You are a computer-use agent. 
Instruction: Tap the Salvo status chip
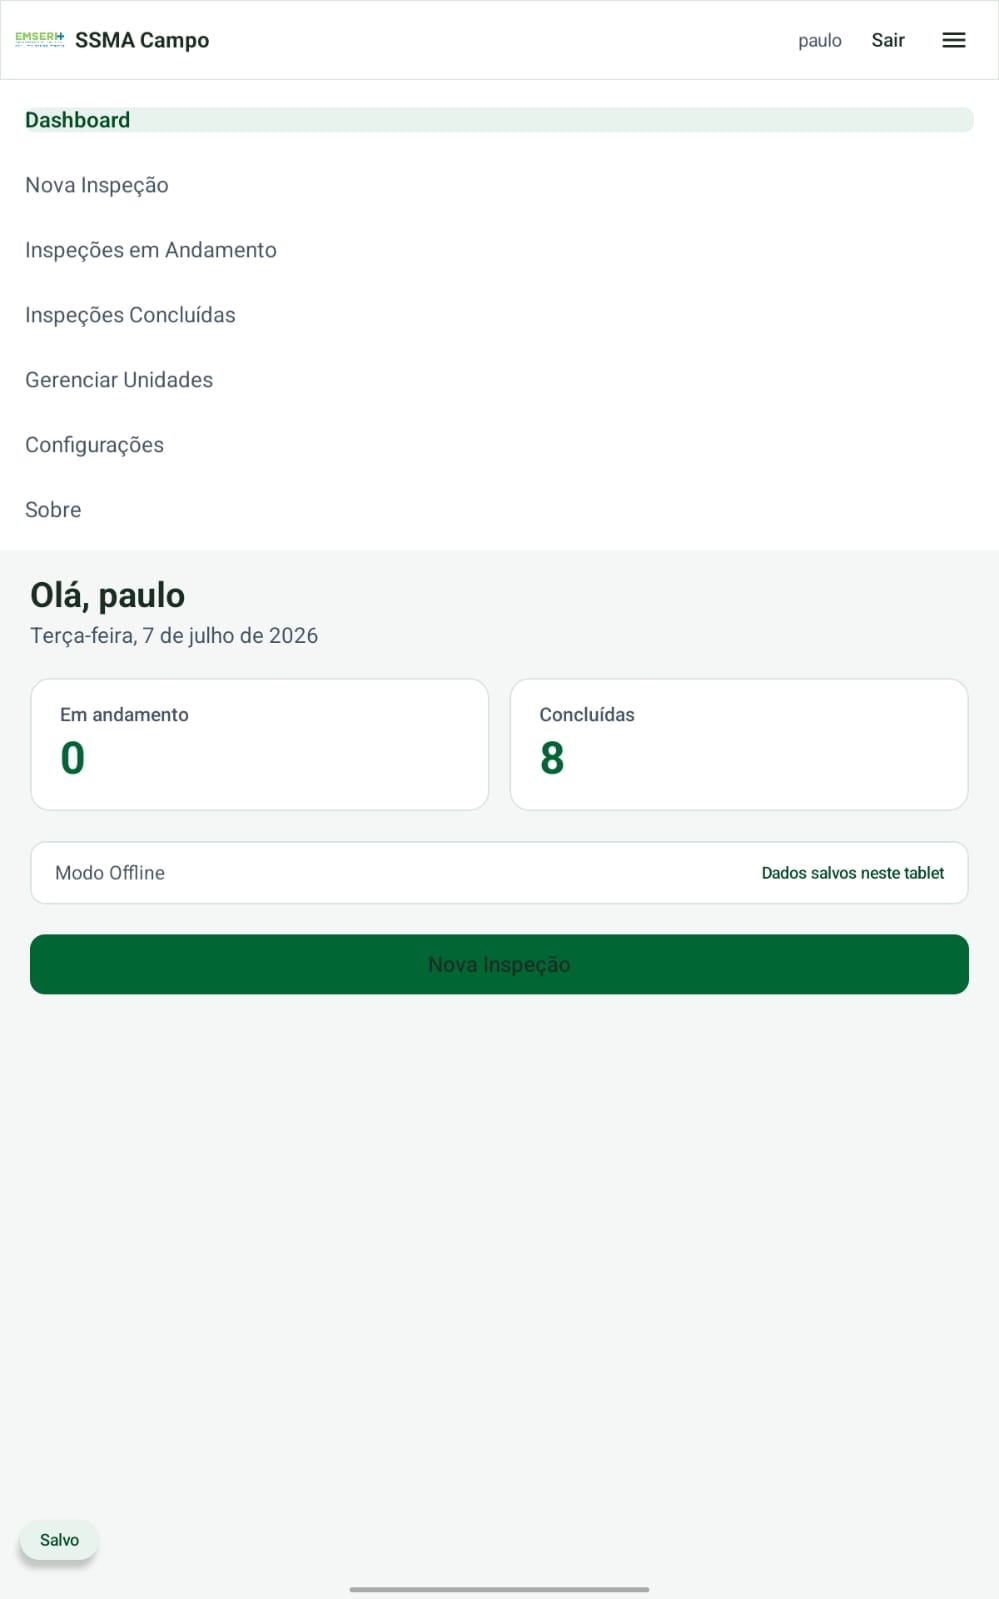[x=59, y=1540]
